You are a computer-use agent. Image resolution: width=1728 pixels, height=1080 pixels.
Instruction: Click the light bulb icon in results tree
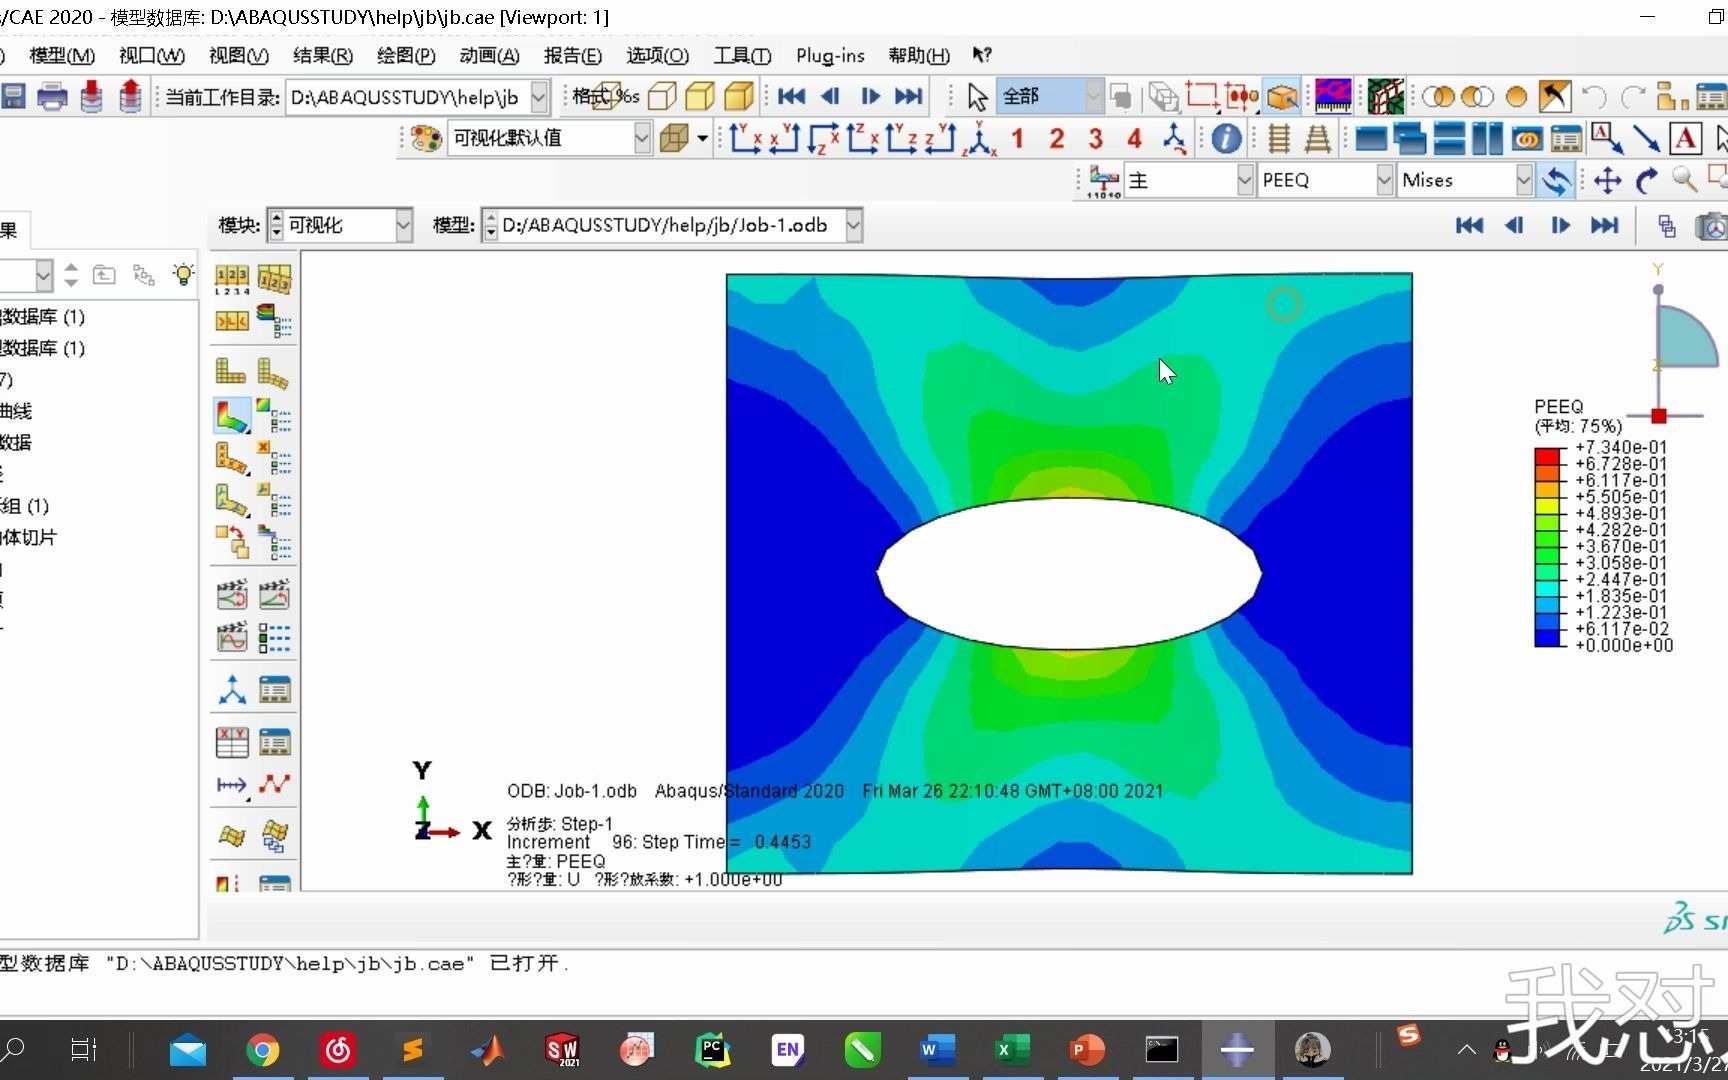[x=183, y=274]
